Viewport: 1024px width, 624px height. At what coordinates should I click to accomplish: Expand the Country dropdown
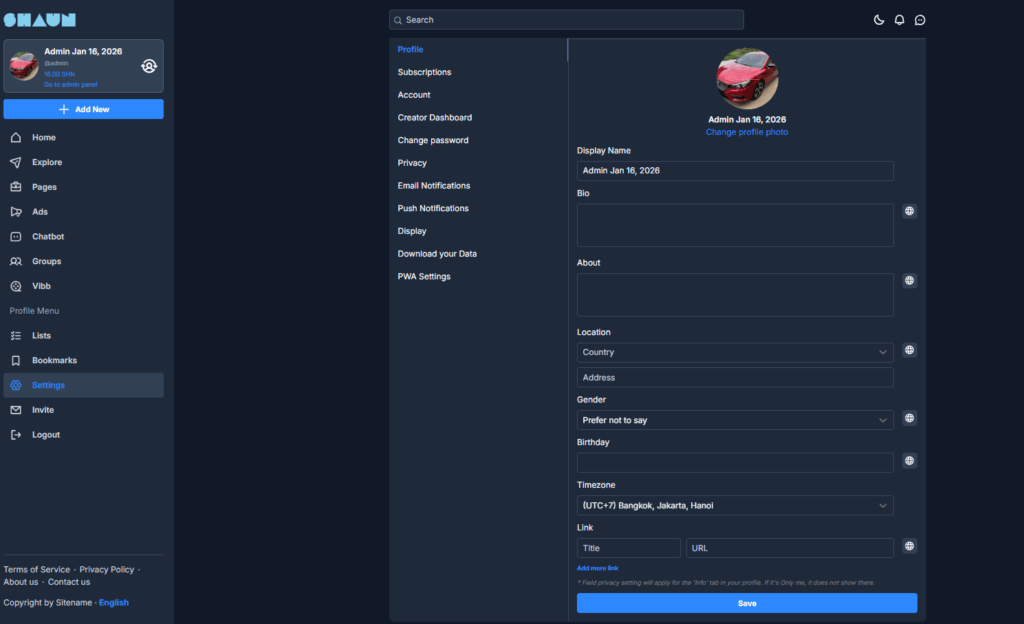click(735, 352)
